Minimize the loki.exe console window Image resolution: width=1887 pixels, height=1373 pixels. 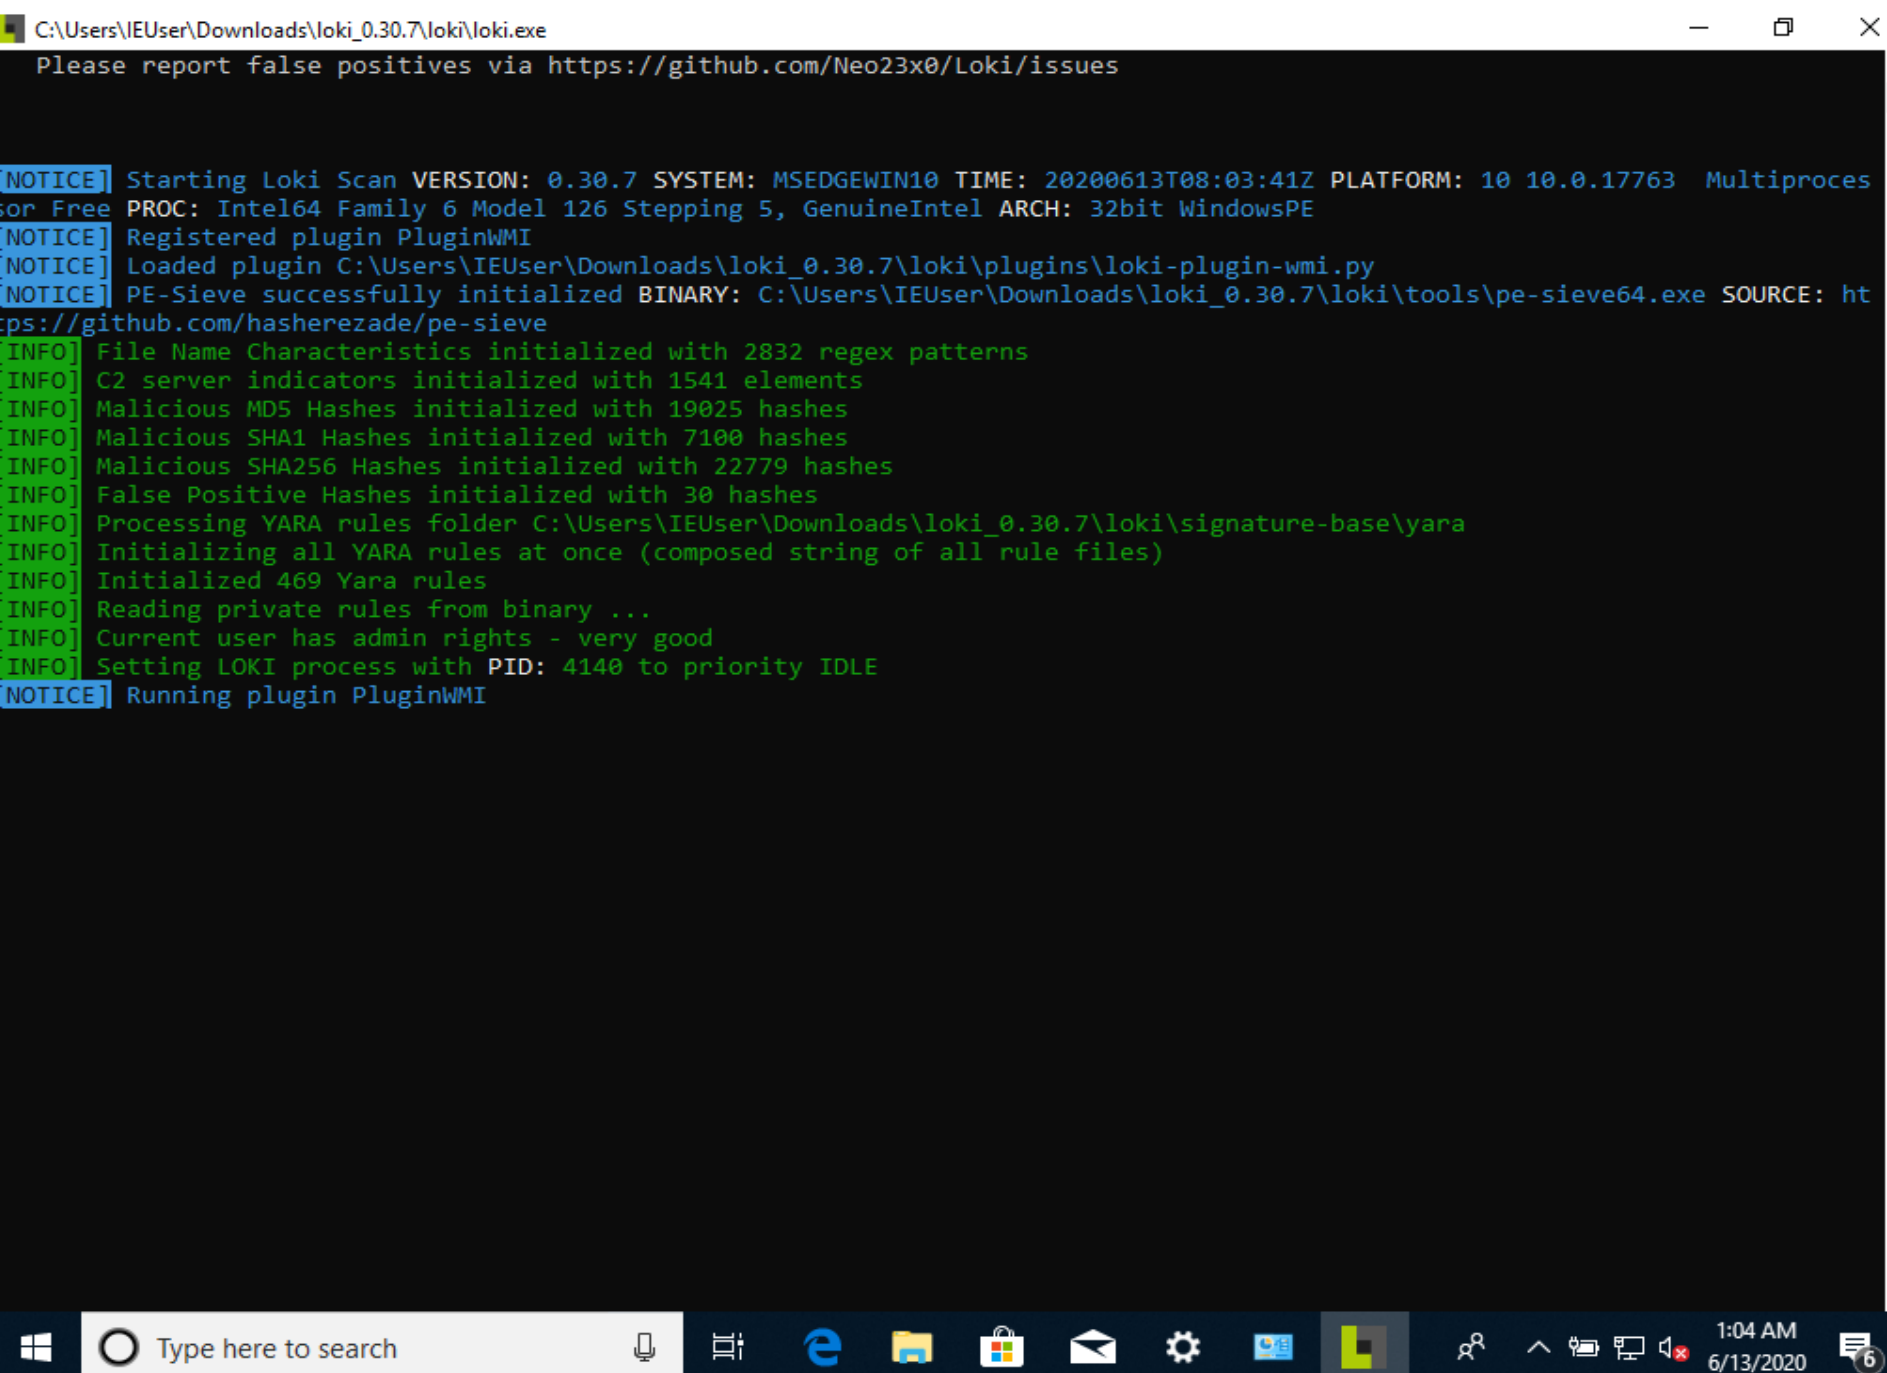1698,27
